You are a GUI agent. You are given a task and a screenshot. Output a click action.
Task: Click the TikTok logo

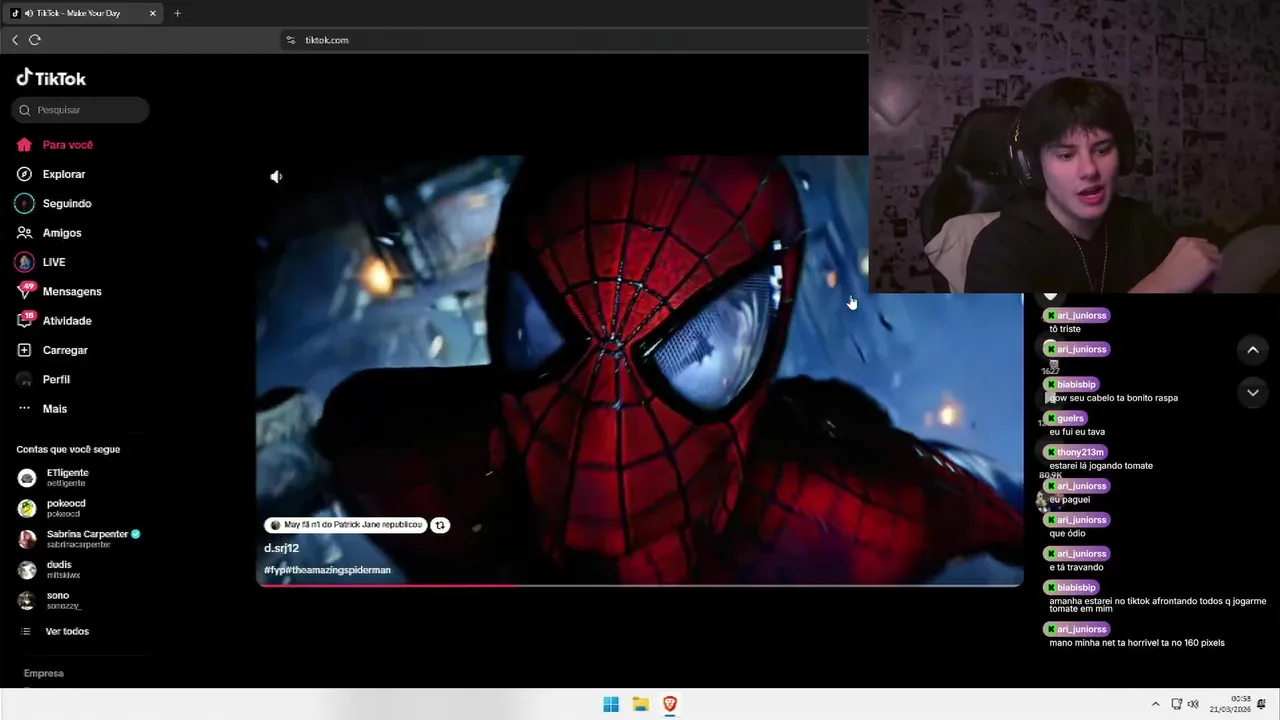[51, 78]
